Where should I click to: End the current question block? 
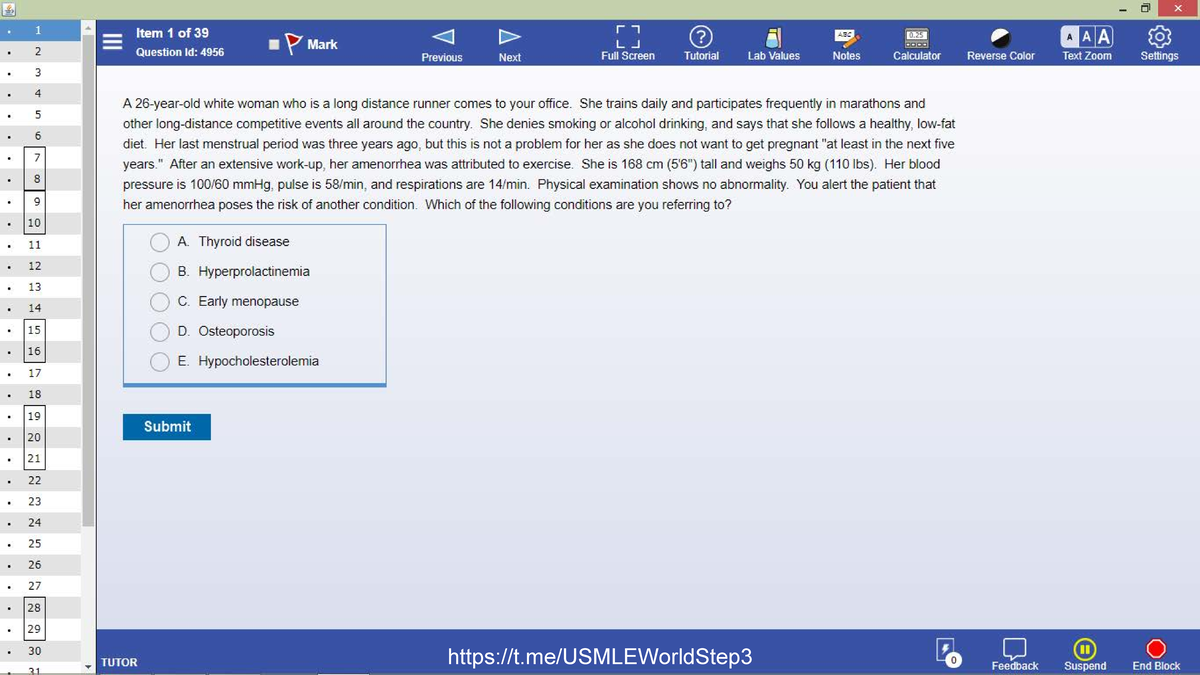click(x=1155, y=653)
